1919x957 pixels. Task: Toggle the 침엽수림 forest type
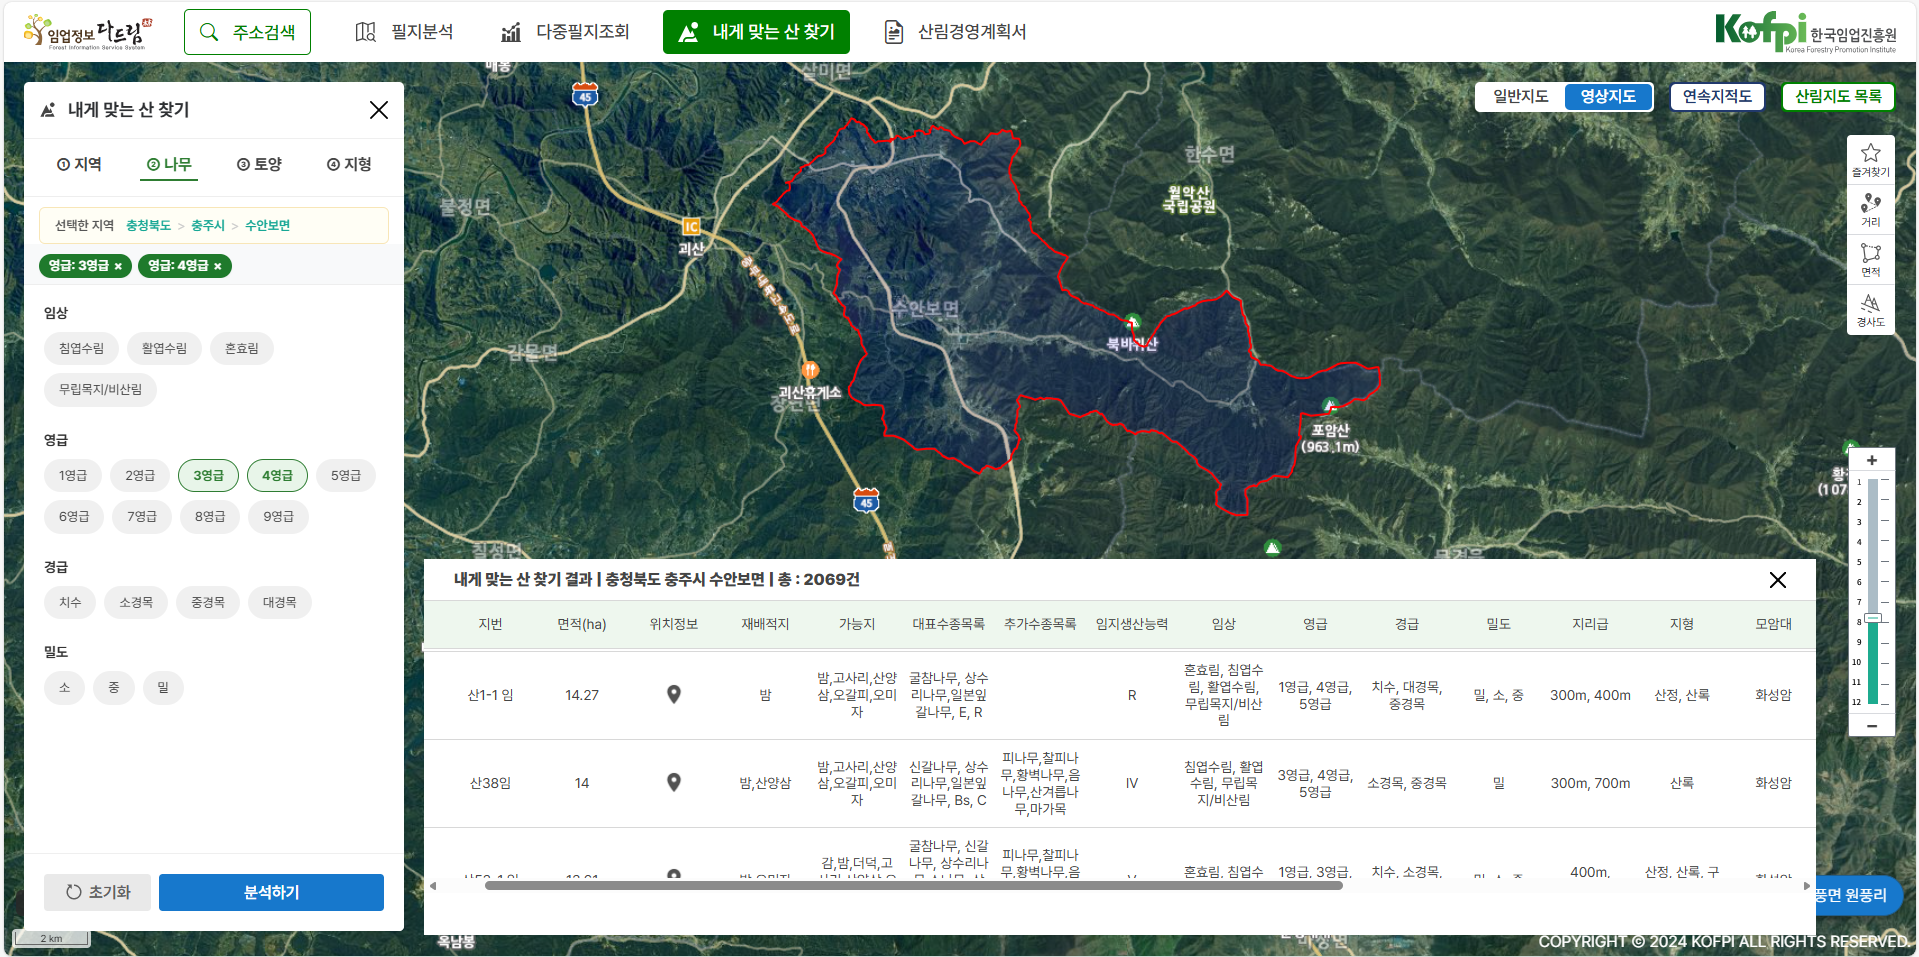81,349
